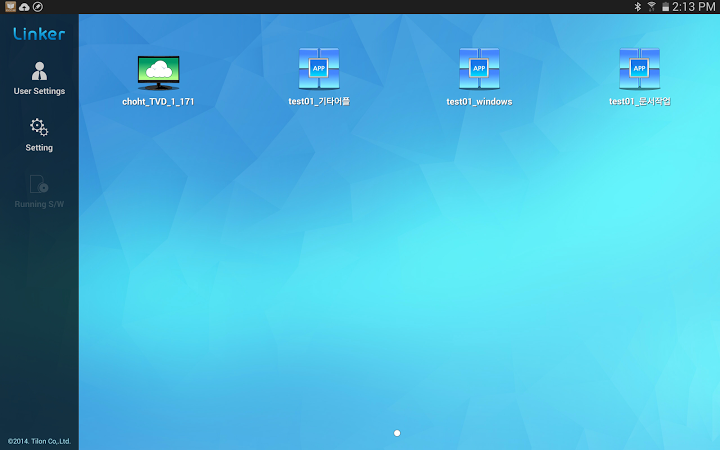720x450 pixels.
Task: Tap the Bluetooth status bar icon
Action: [x=637, y=7]
